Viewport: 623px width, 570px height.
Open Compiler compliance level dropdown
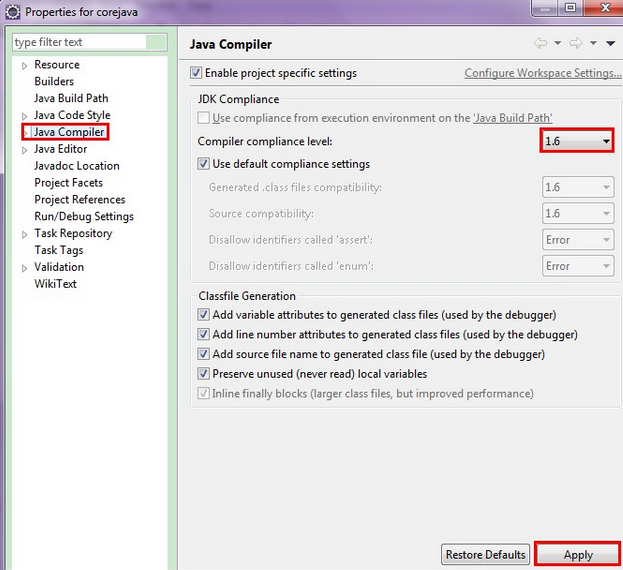(x=577, y=141)
